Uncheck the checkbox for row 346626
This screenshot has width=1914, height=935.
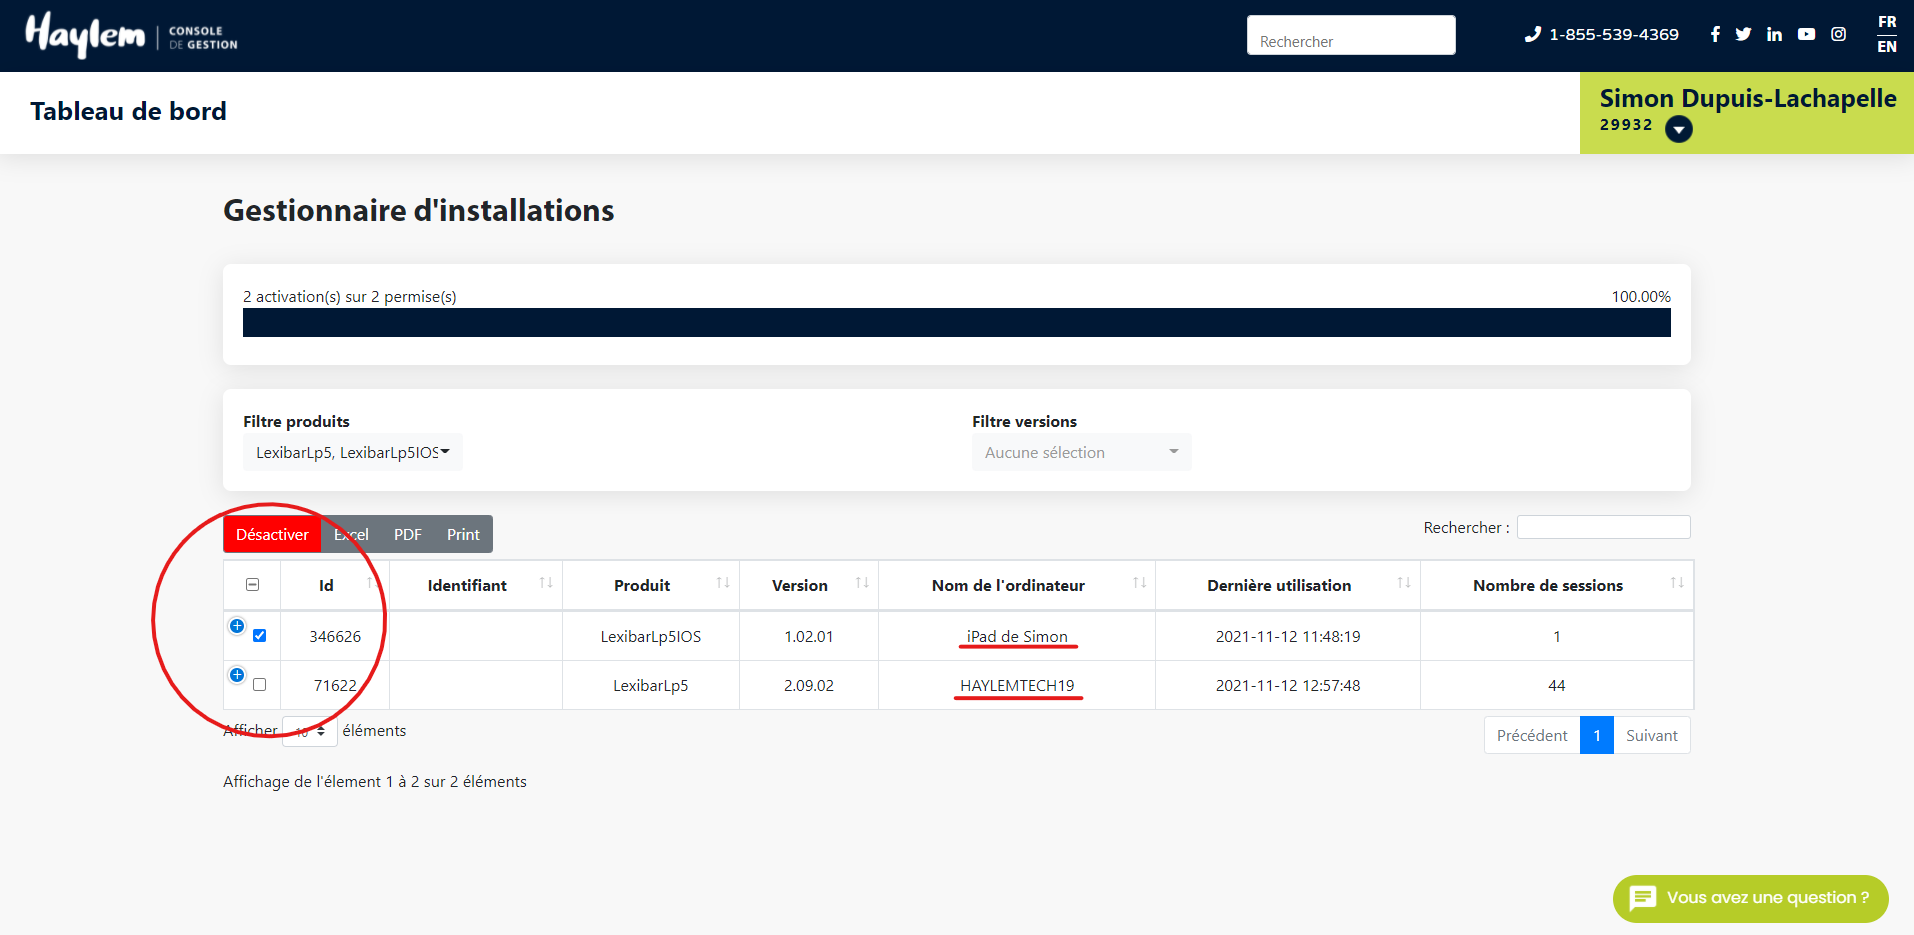click(x=260, y=636)
